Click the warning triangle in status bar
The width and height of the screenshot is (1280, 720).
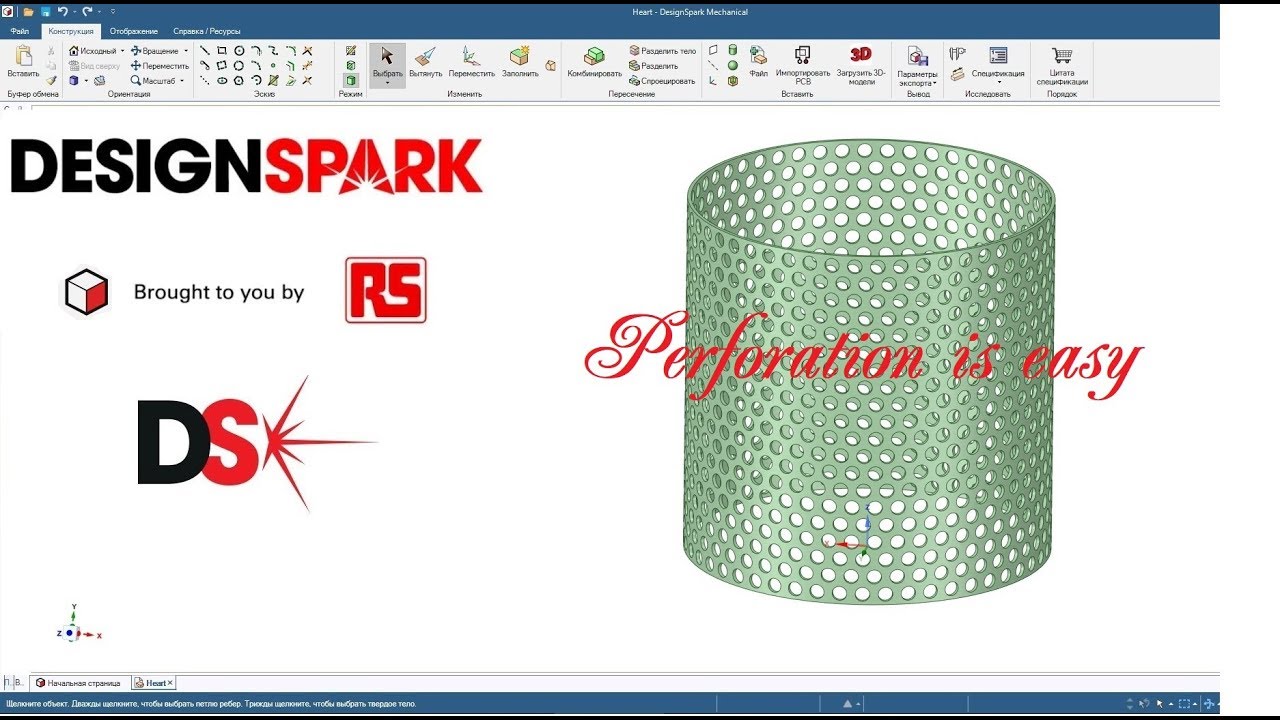pyautogui.click(x=847, y=704)
